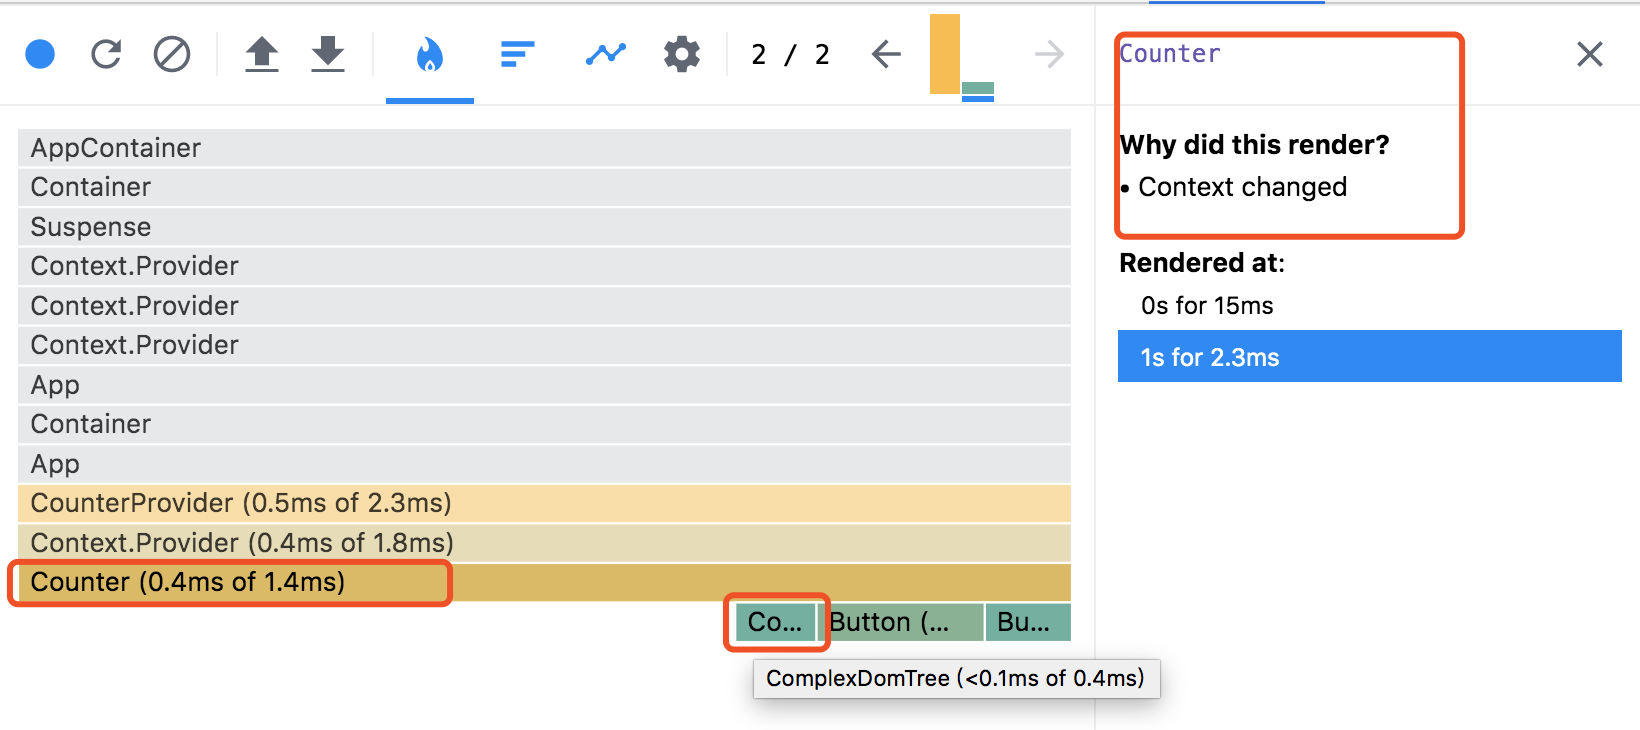This screenshot has height=730, width=1640.
Task: Click the Suspense flamegraph row
Action: (544, 227)
